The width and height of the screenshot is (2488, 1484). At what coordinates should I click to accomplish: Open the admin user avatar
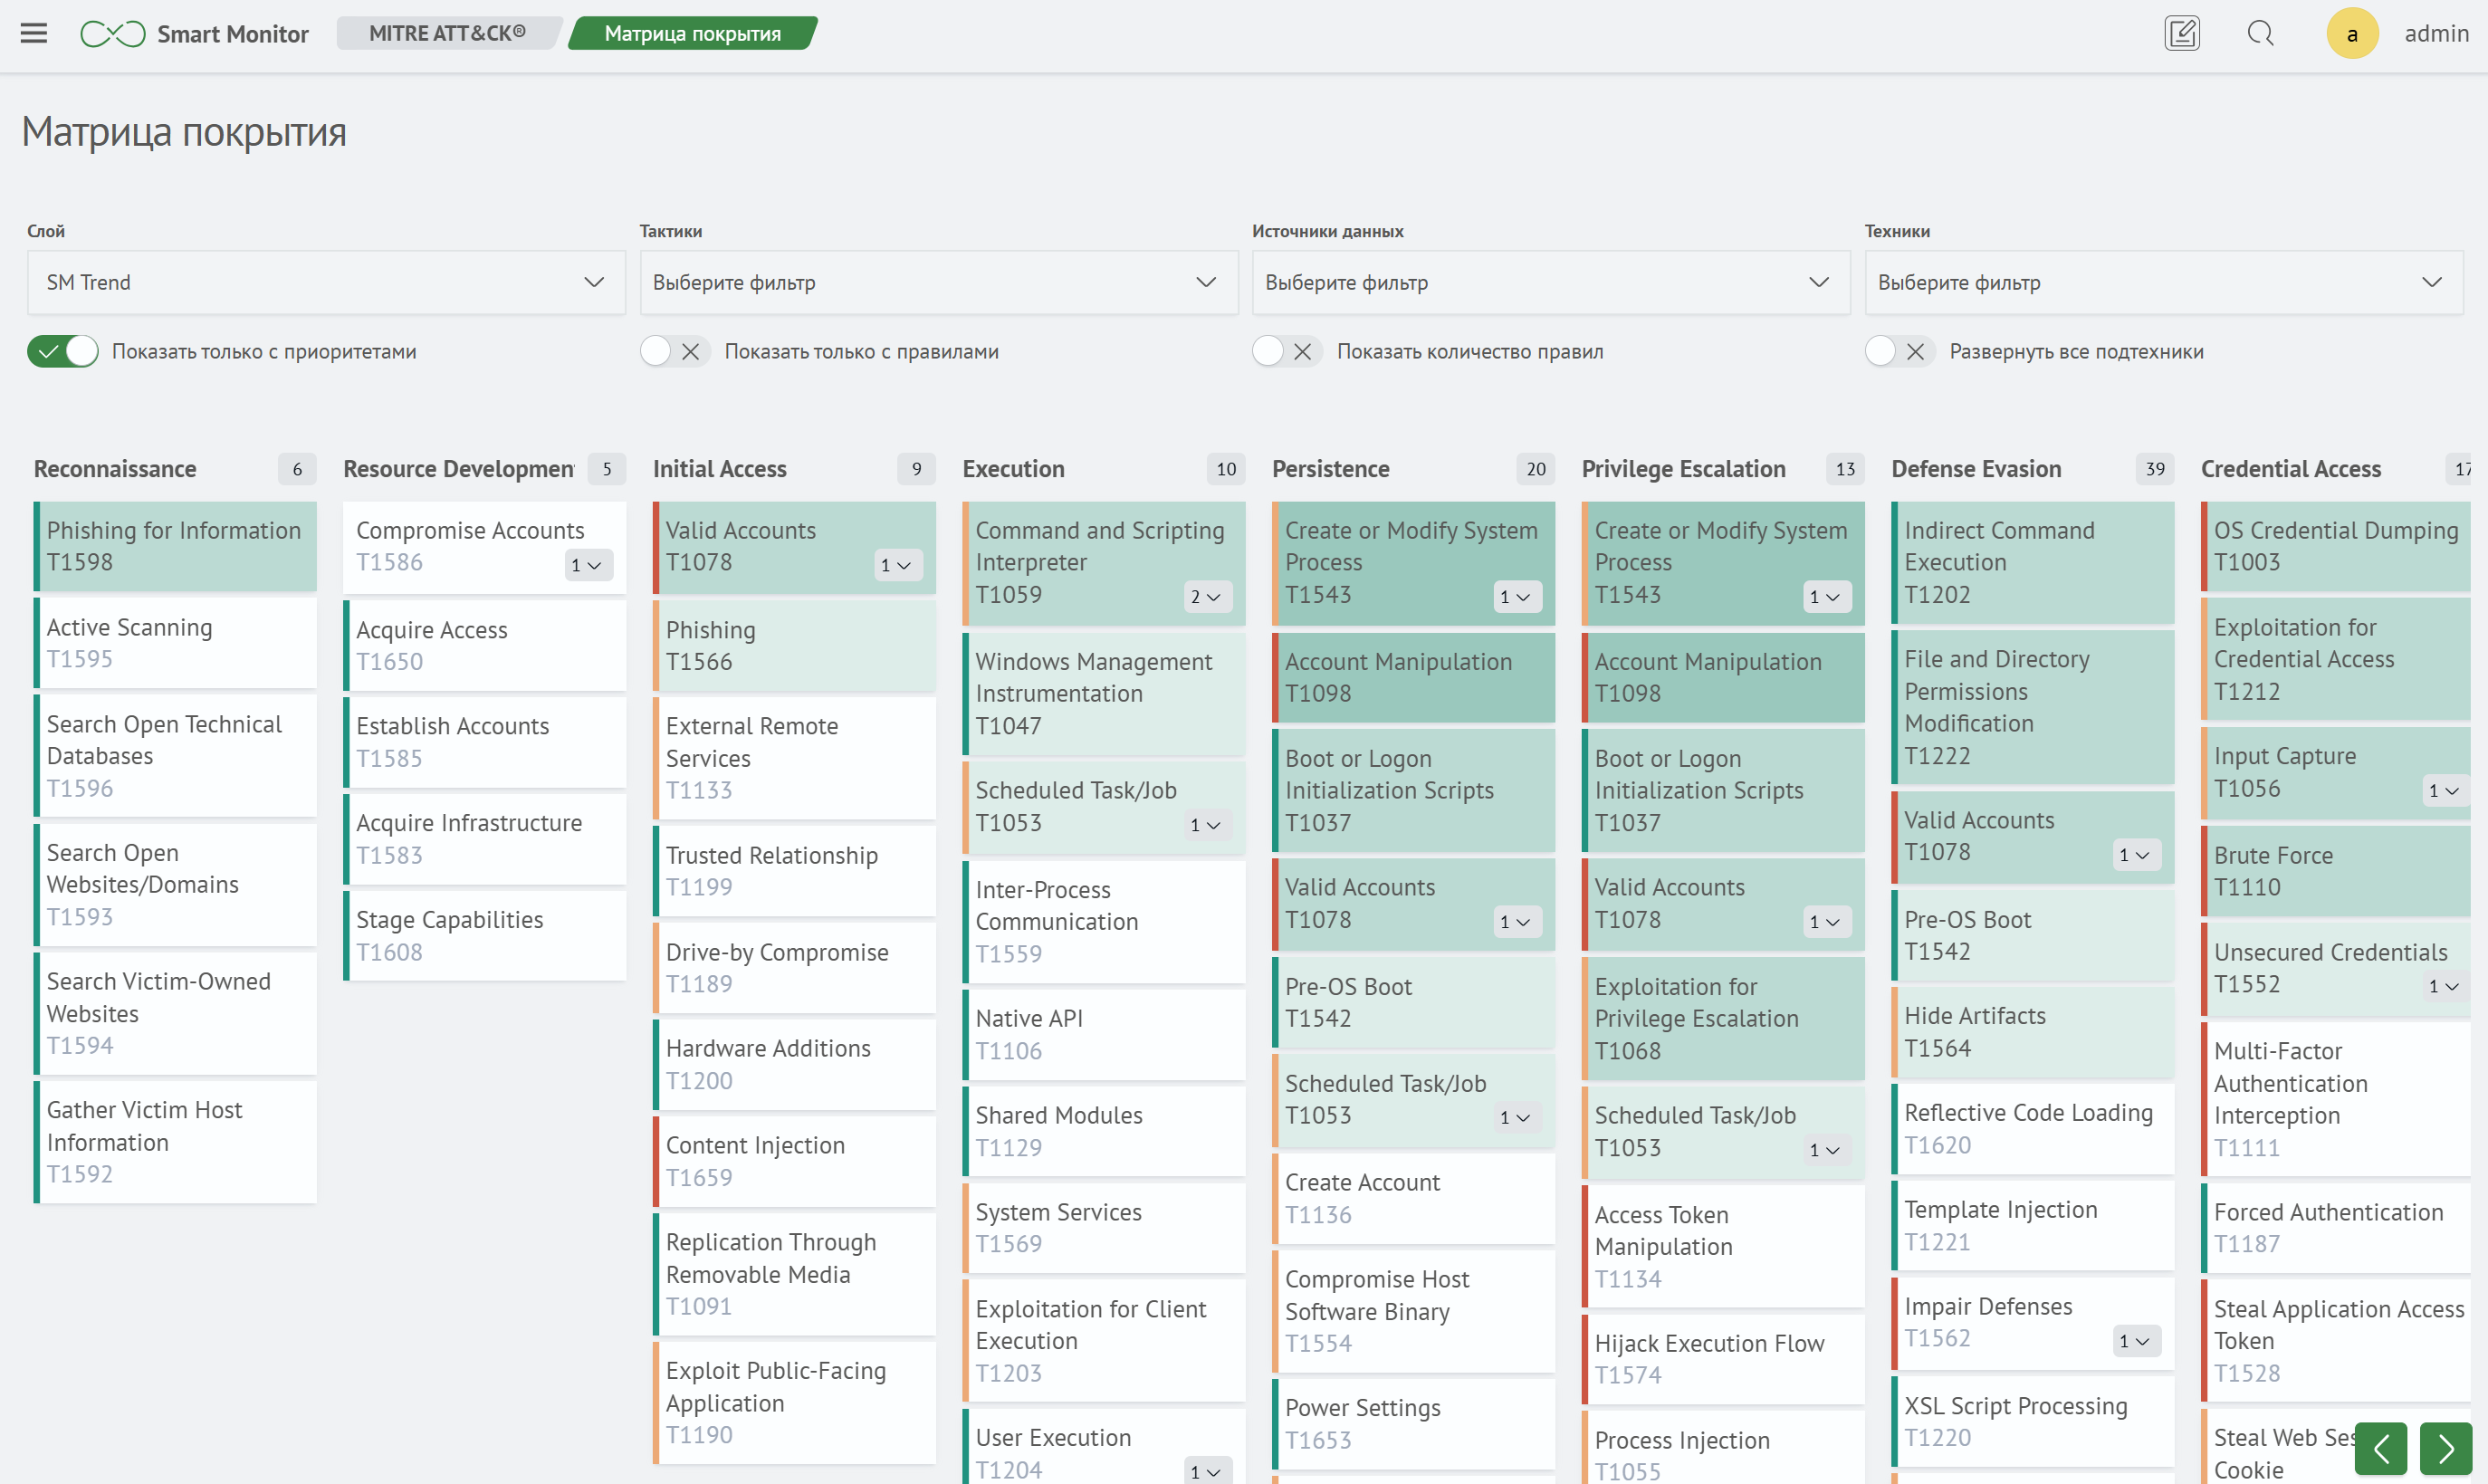pyautogui.click(x=2351, y=33)
